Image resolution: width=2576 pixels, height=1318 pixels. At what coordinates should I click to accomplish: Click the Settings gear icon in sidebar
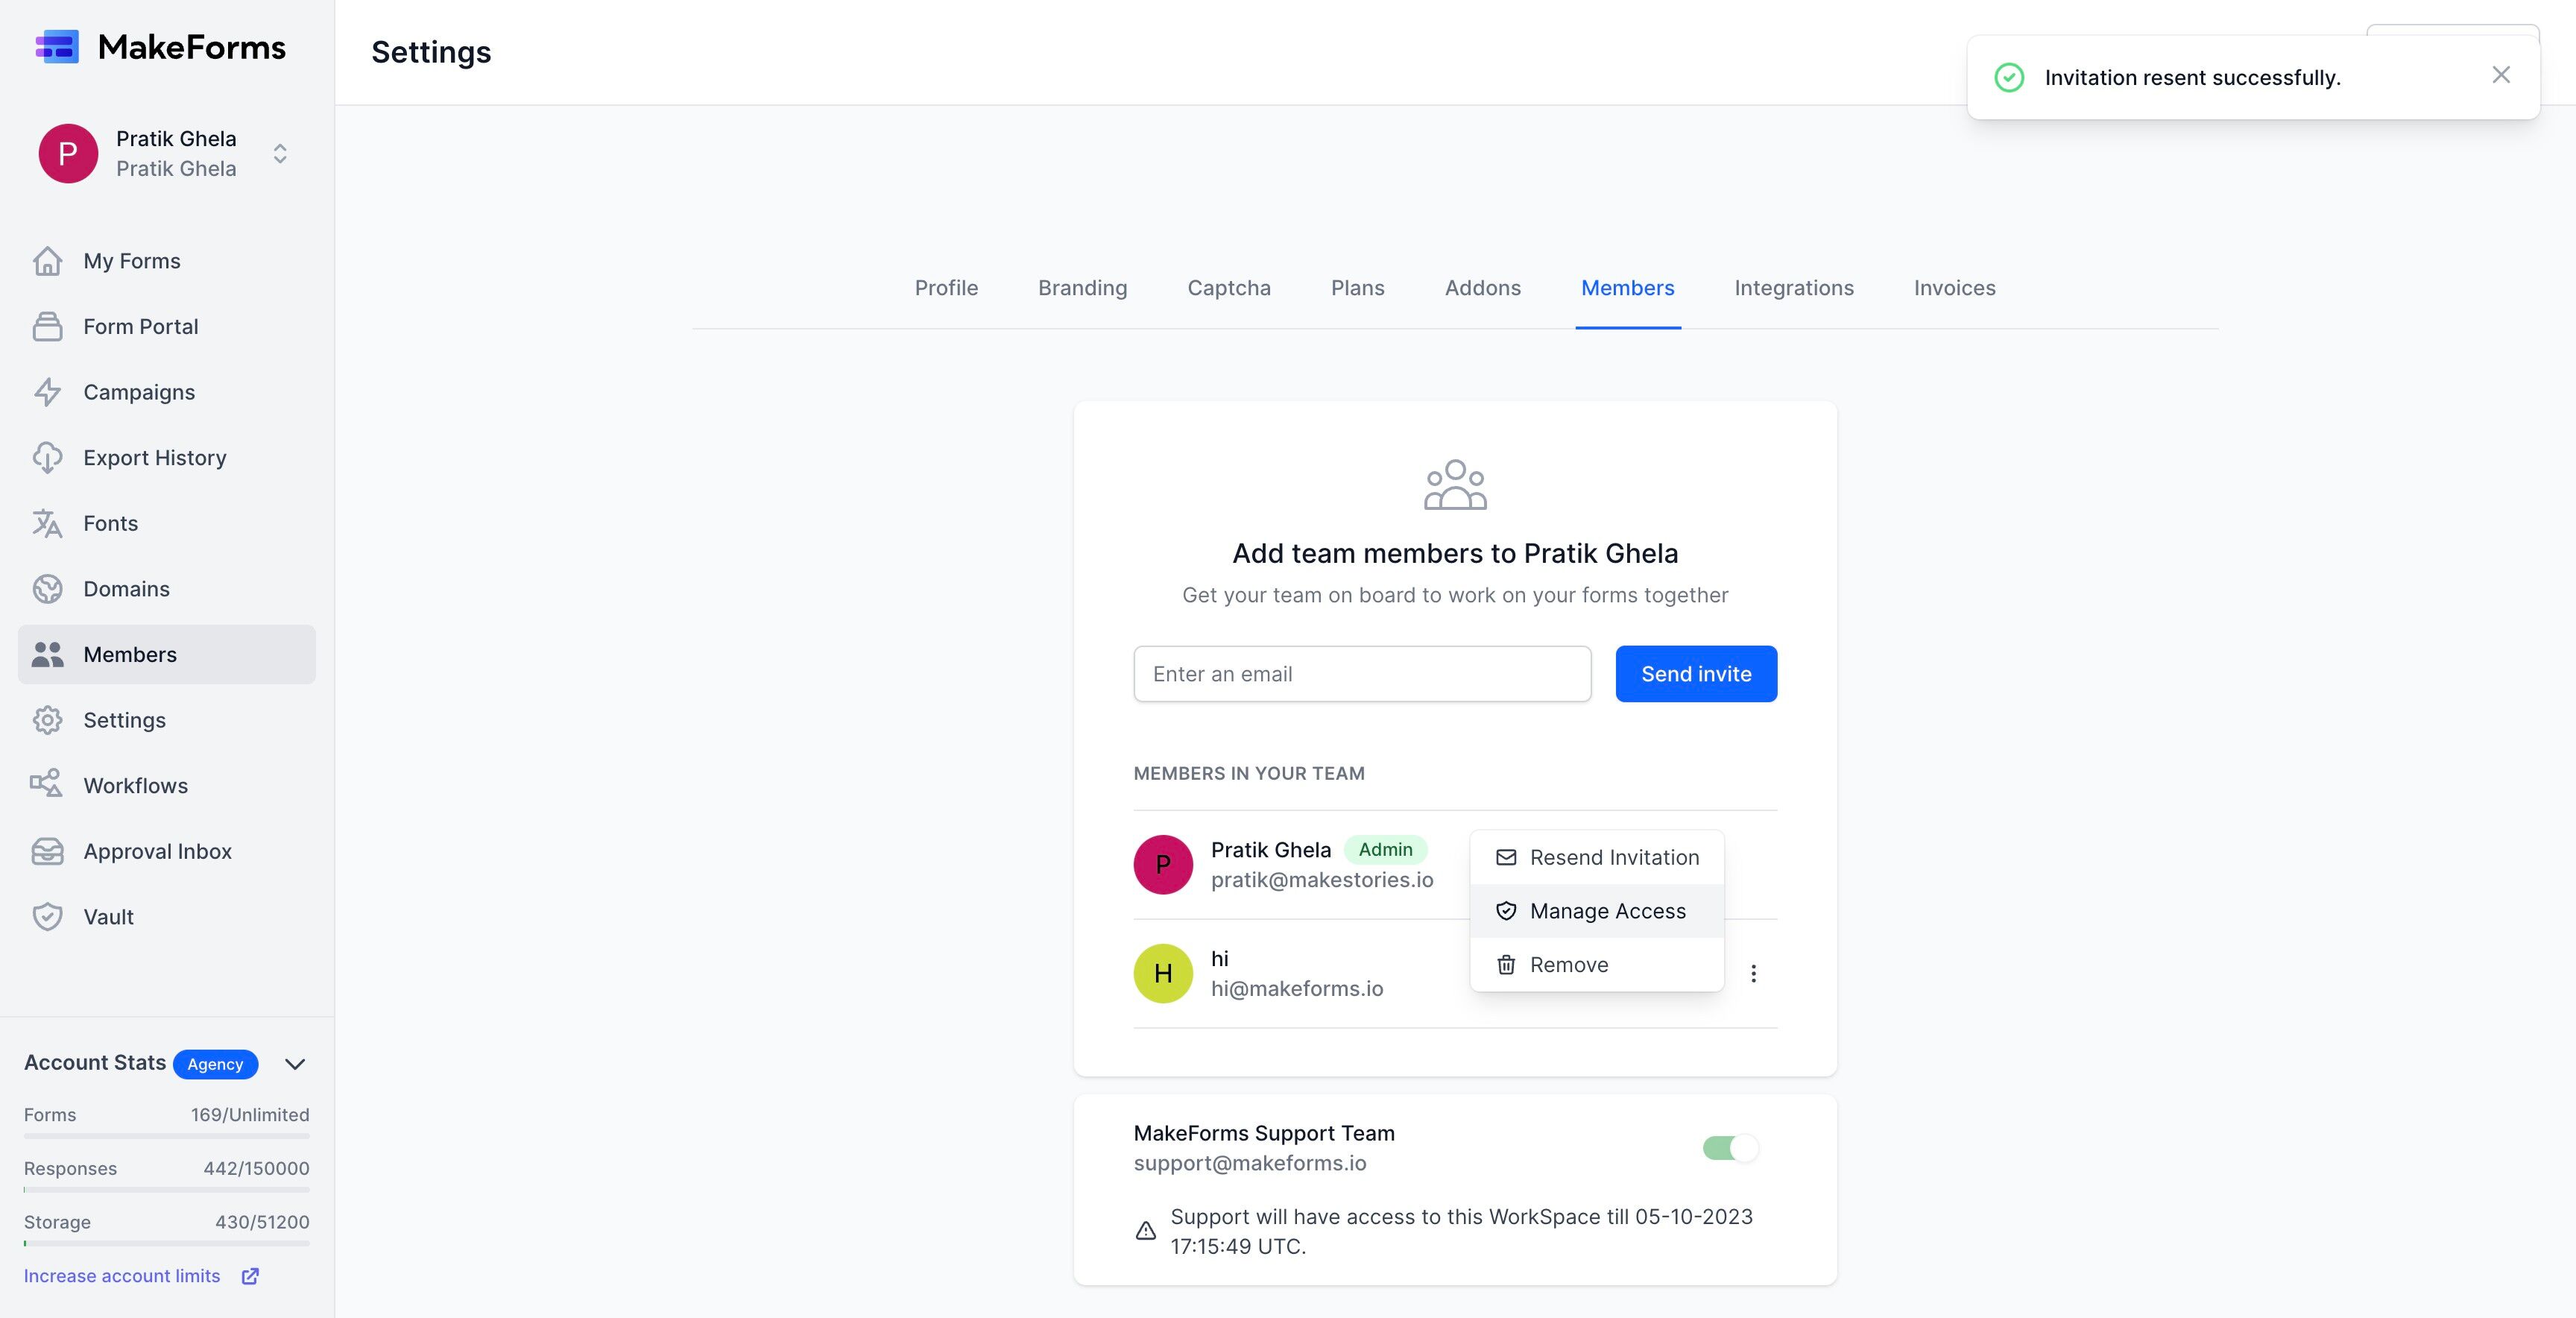(47, 720)
